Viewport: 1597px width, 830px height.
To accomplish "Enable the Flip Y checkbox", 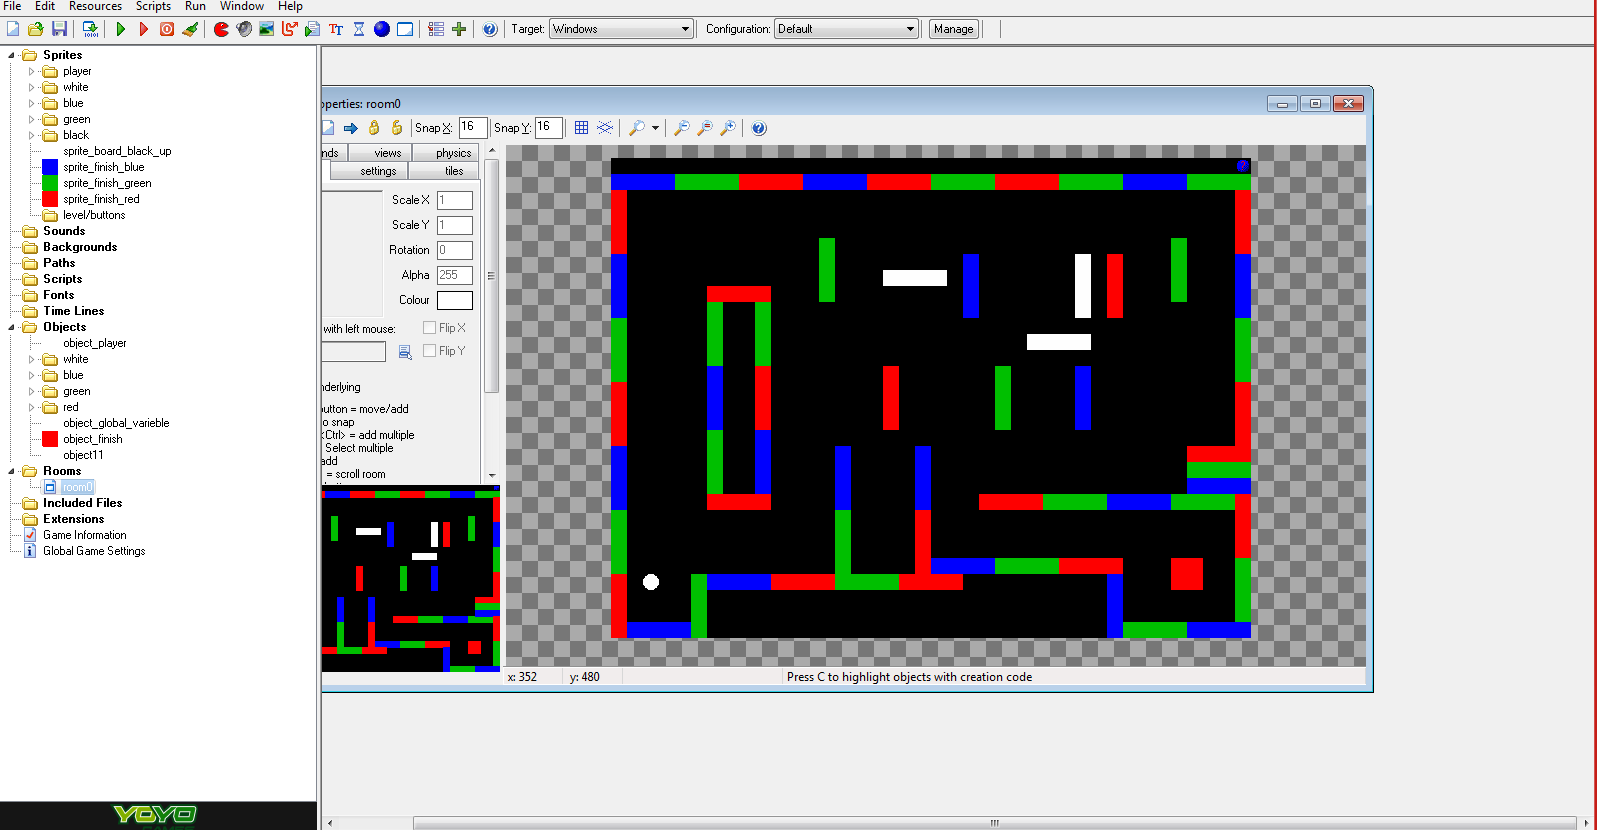I will (429, 351).
